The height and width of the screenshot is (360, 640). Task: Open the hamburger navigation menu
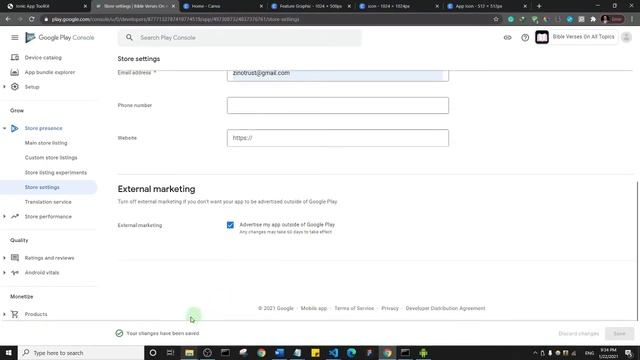pyautogui.click(x=15, y=38)
